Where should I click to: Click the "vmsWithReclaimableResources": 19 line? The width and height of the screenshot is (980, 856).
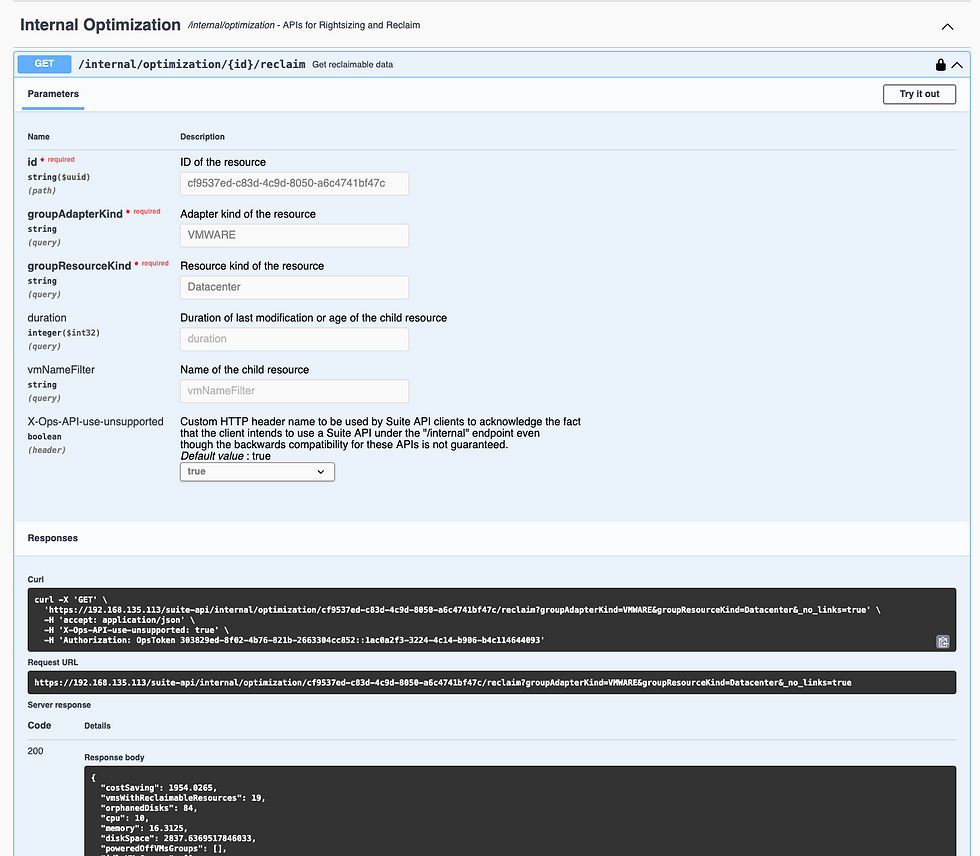pos(182,798)
